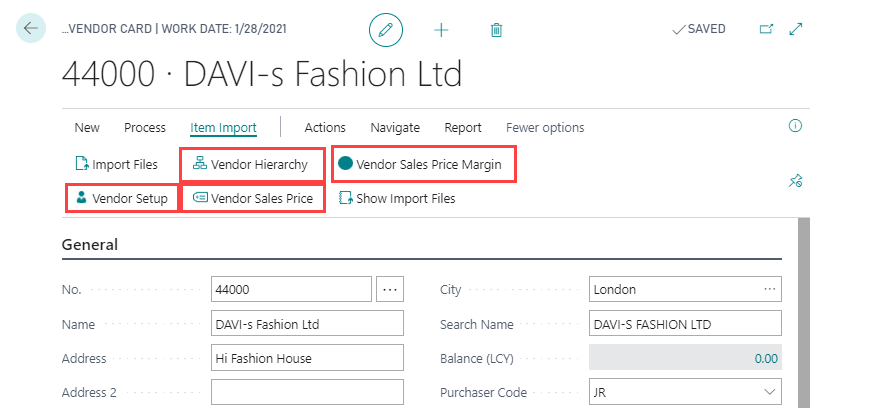This screenshot has width=872, height=408.
Task: Open the Item Import tab
Action: coord(223,127)
